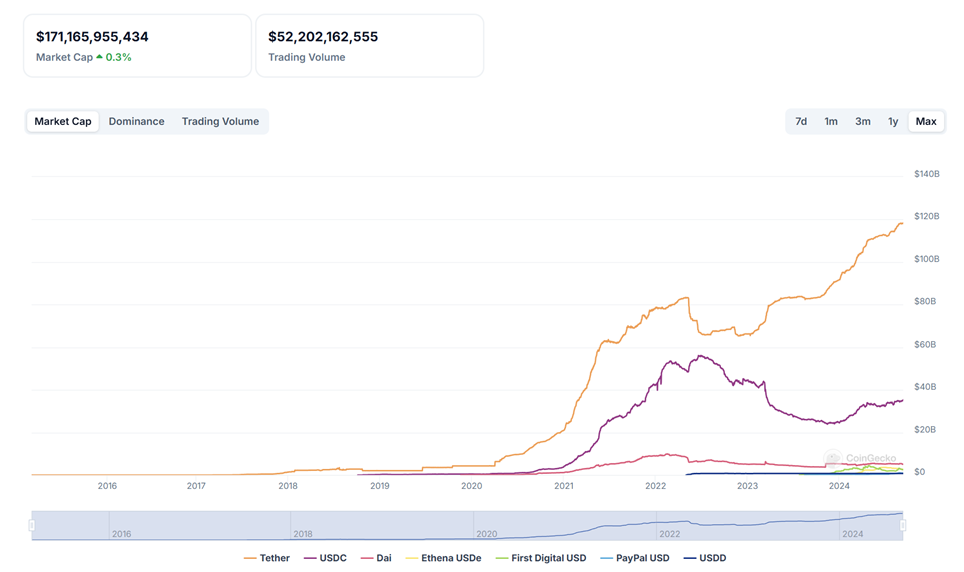Toggle the USDC series legend marker

[x=310, y=558]
